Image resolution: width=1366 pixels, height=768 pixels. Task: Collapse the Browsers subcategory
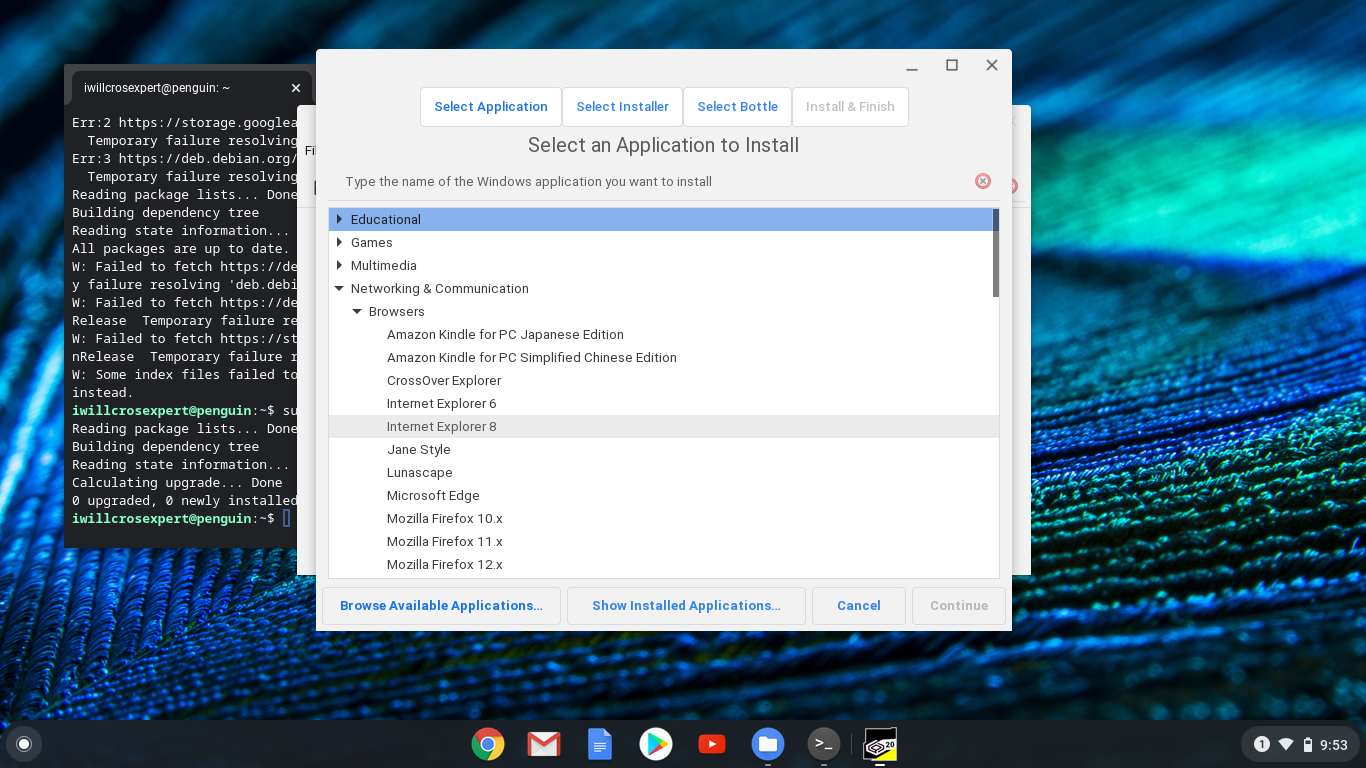358,311
